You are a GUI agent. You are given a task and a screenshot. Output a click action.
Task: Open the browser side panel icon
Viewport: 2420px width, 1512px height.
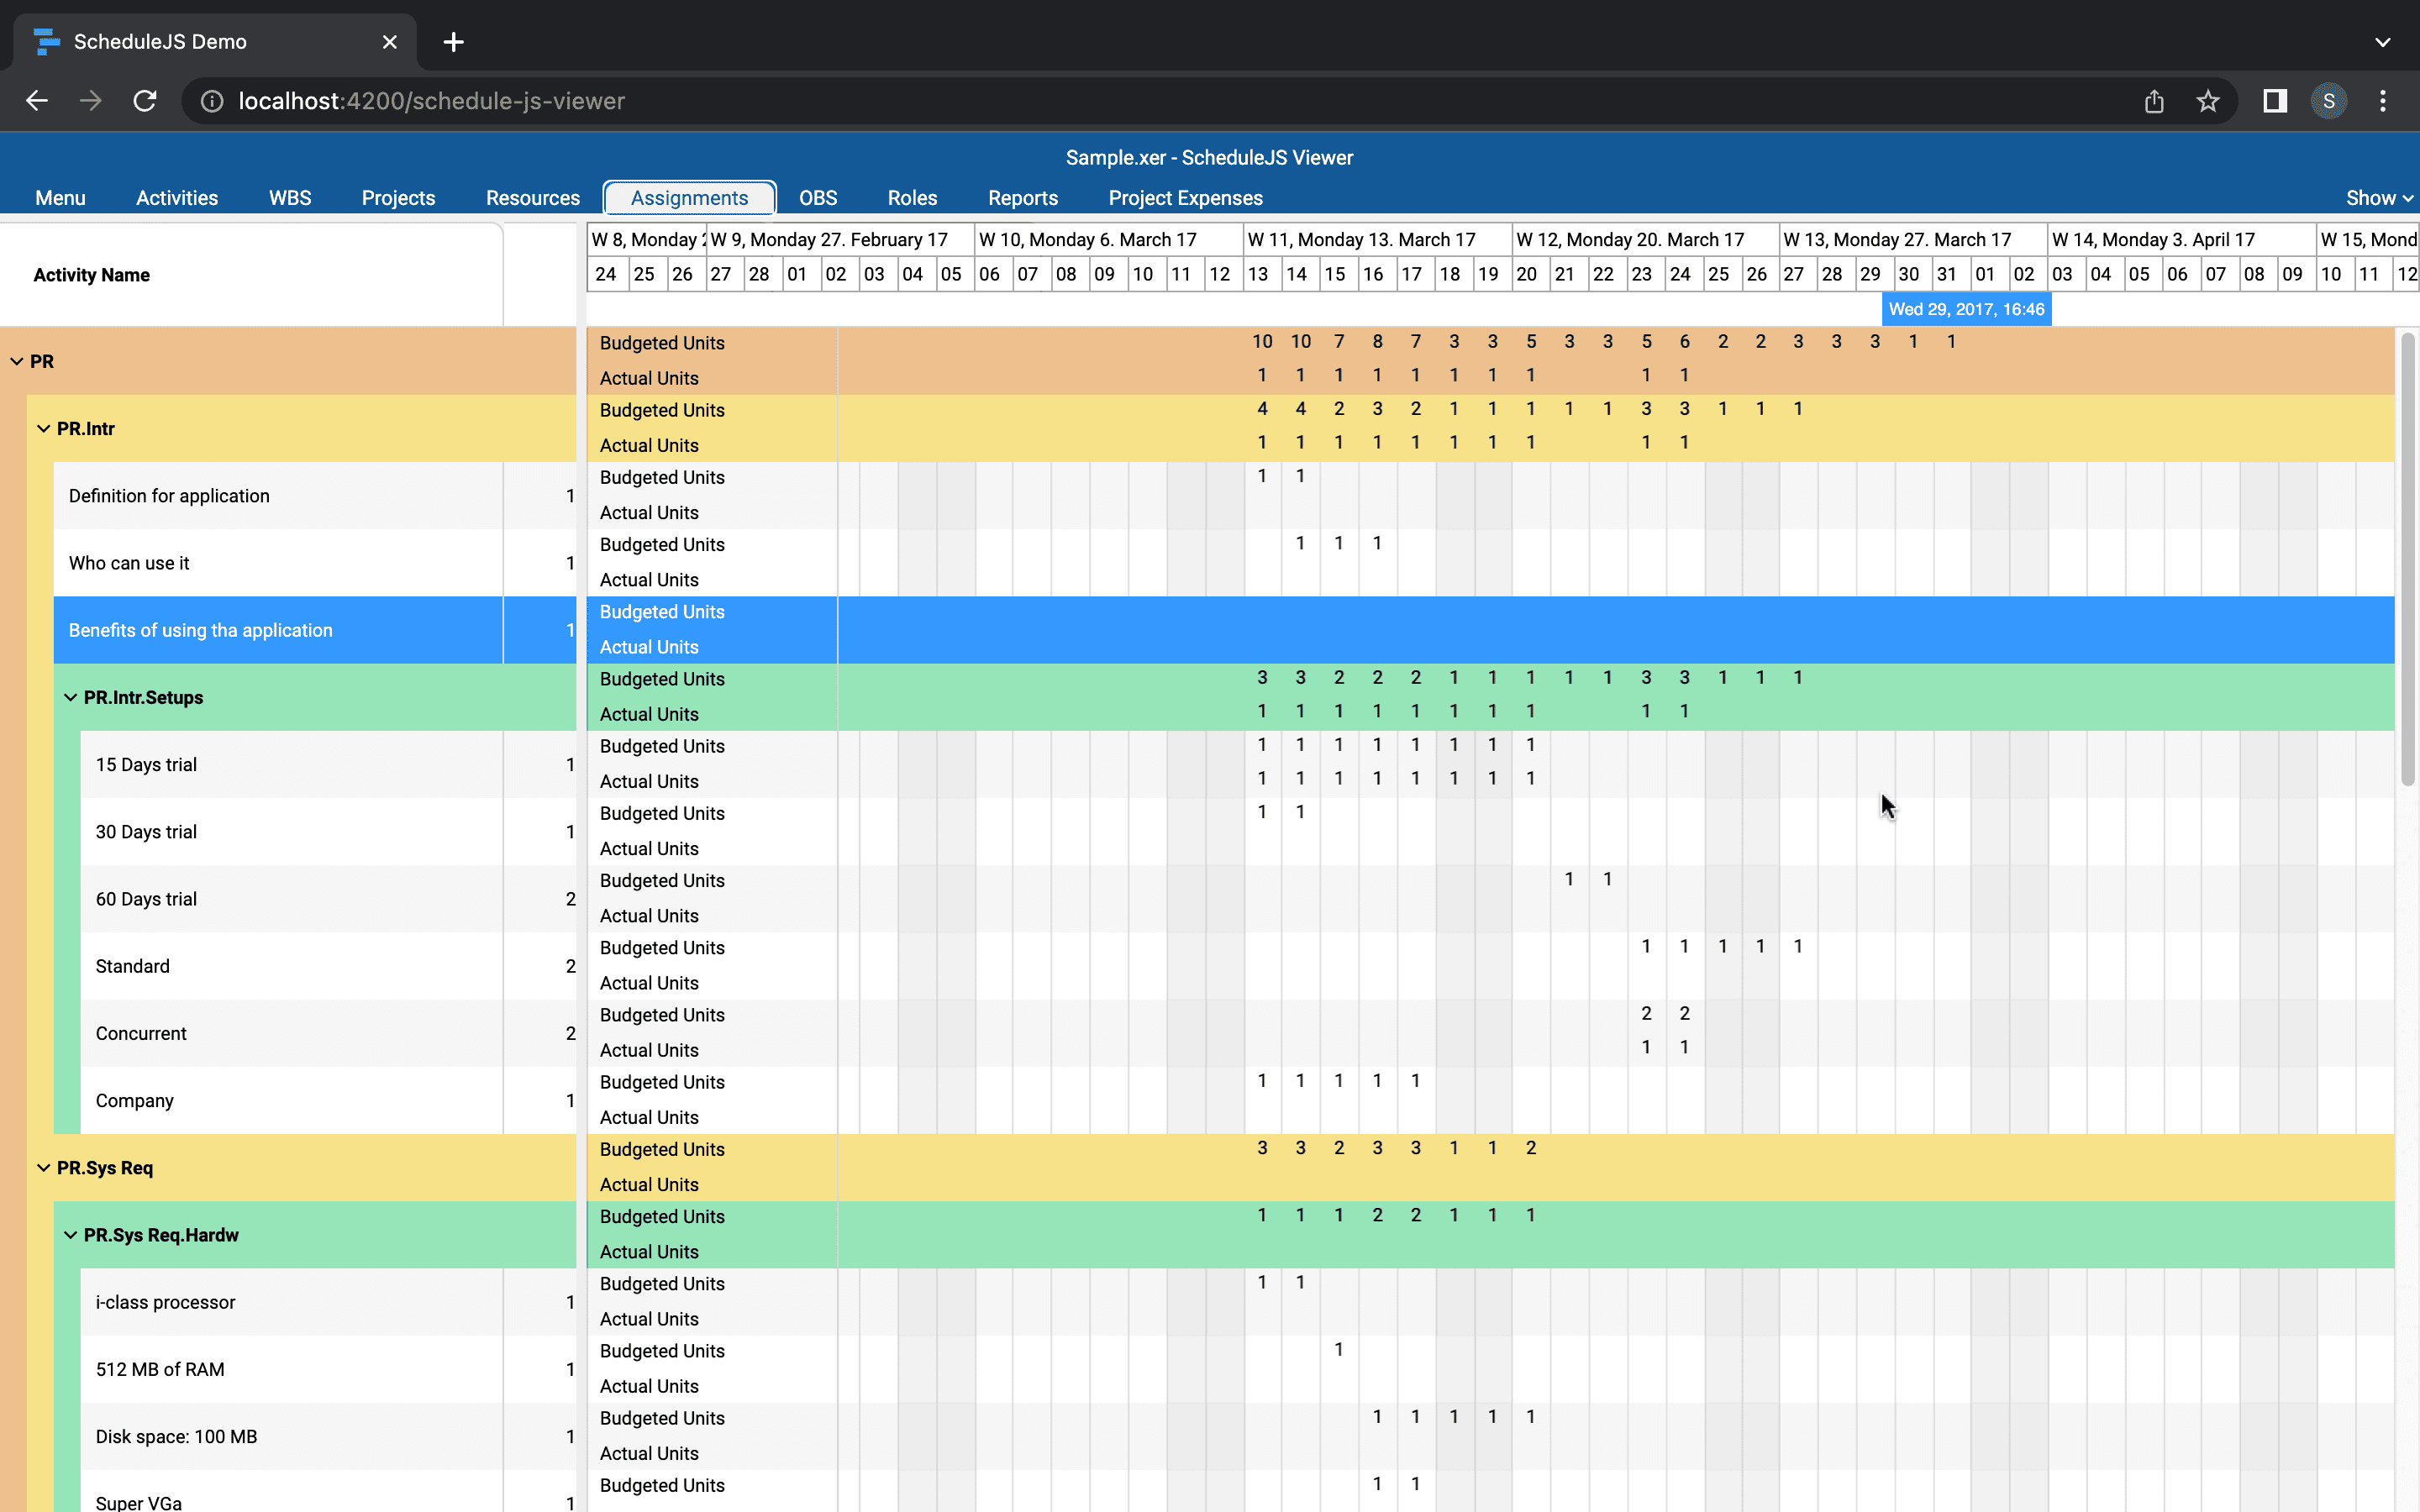(x=2273, y=100)
